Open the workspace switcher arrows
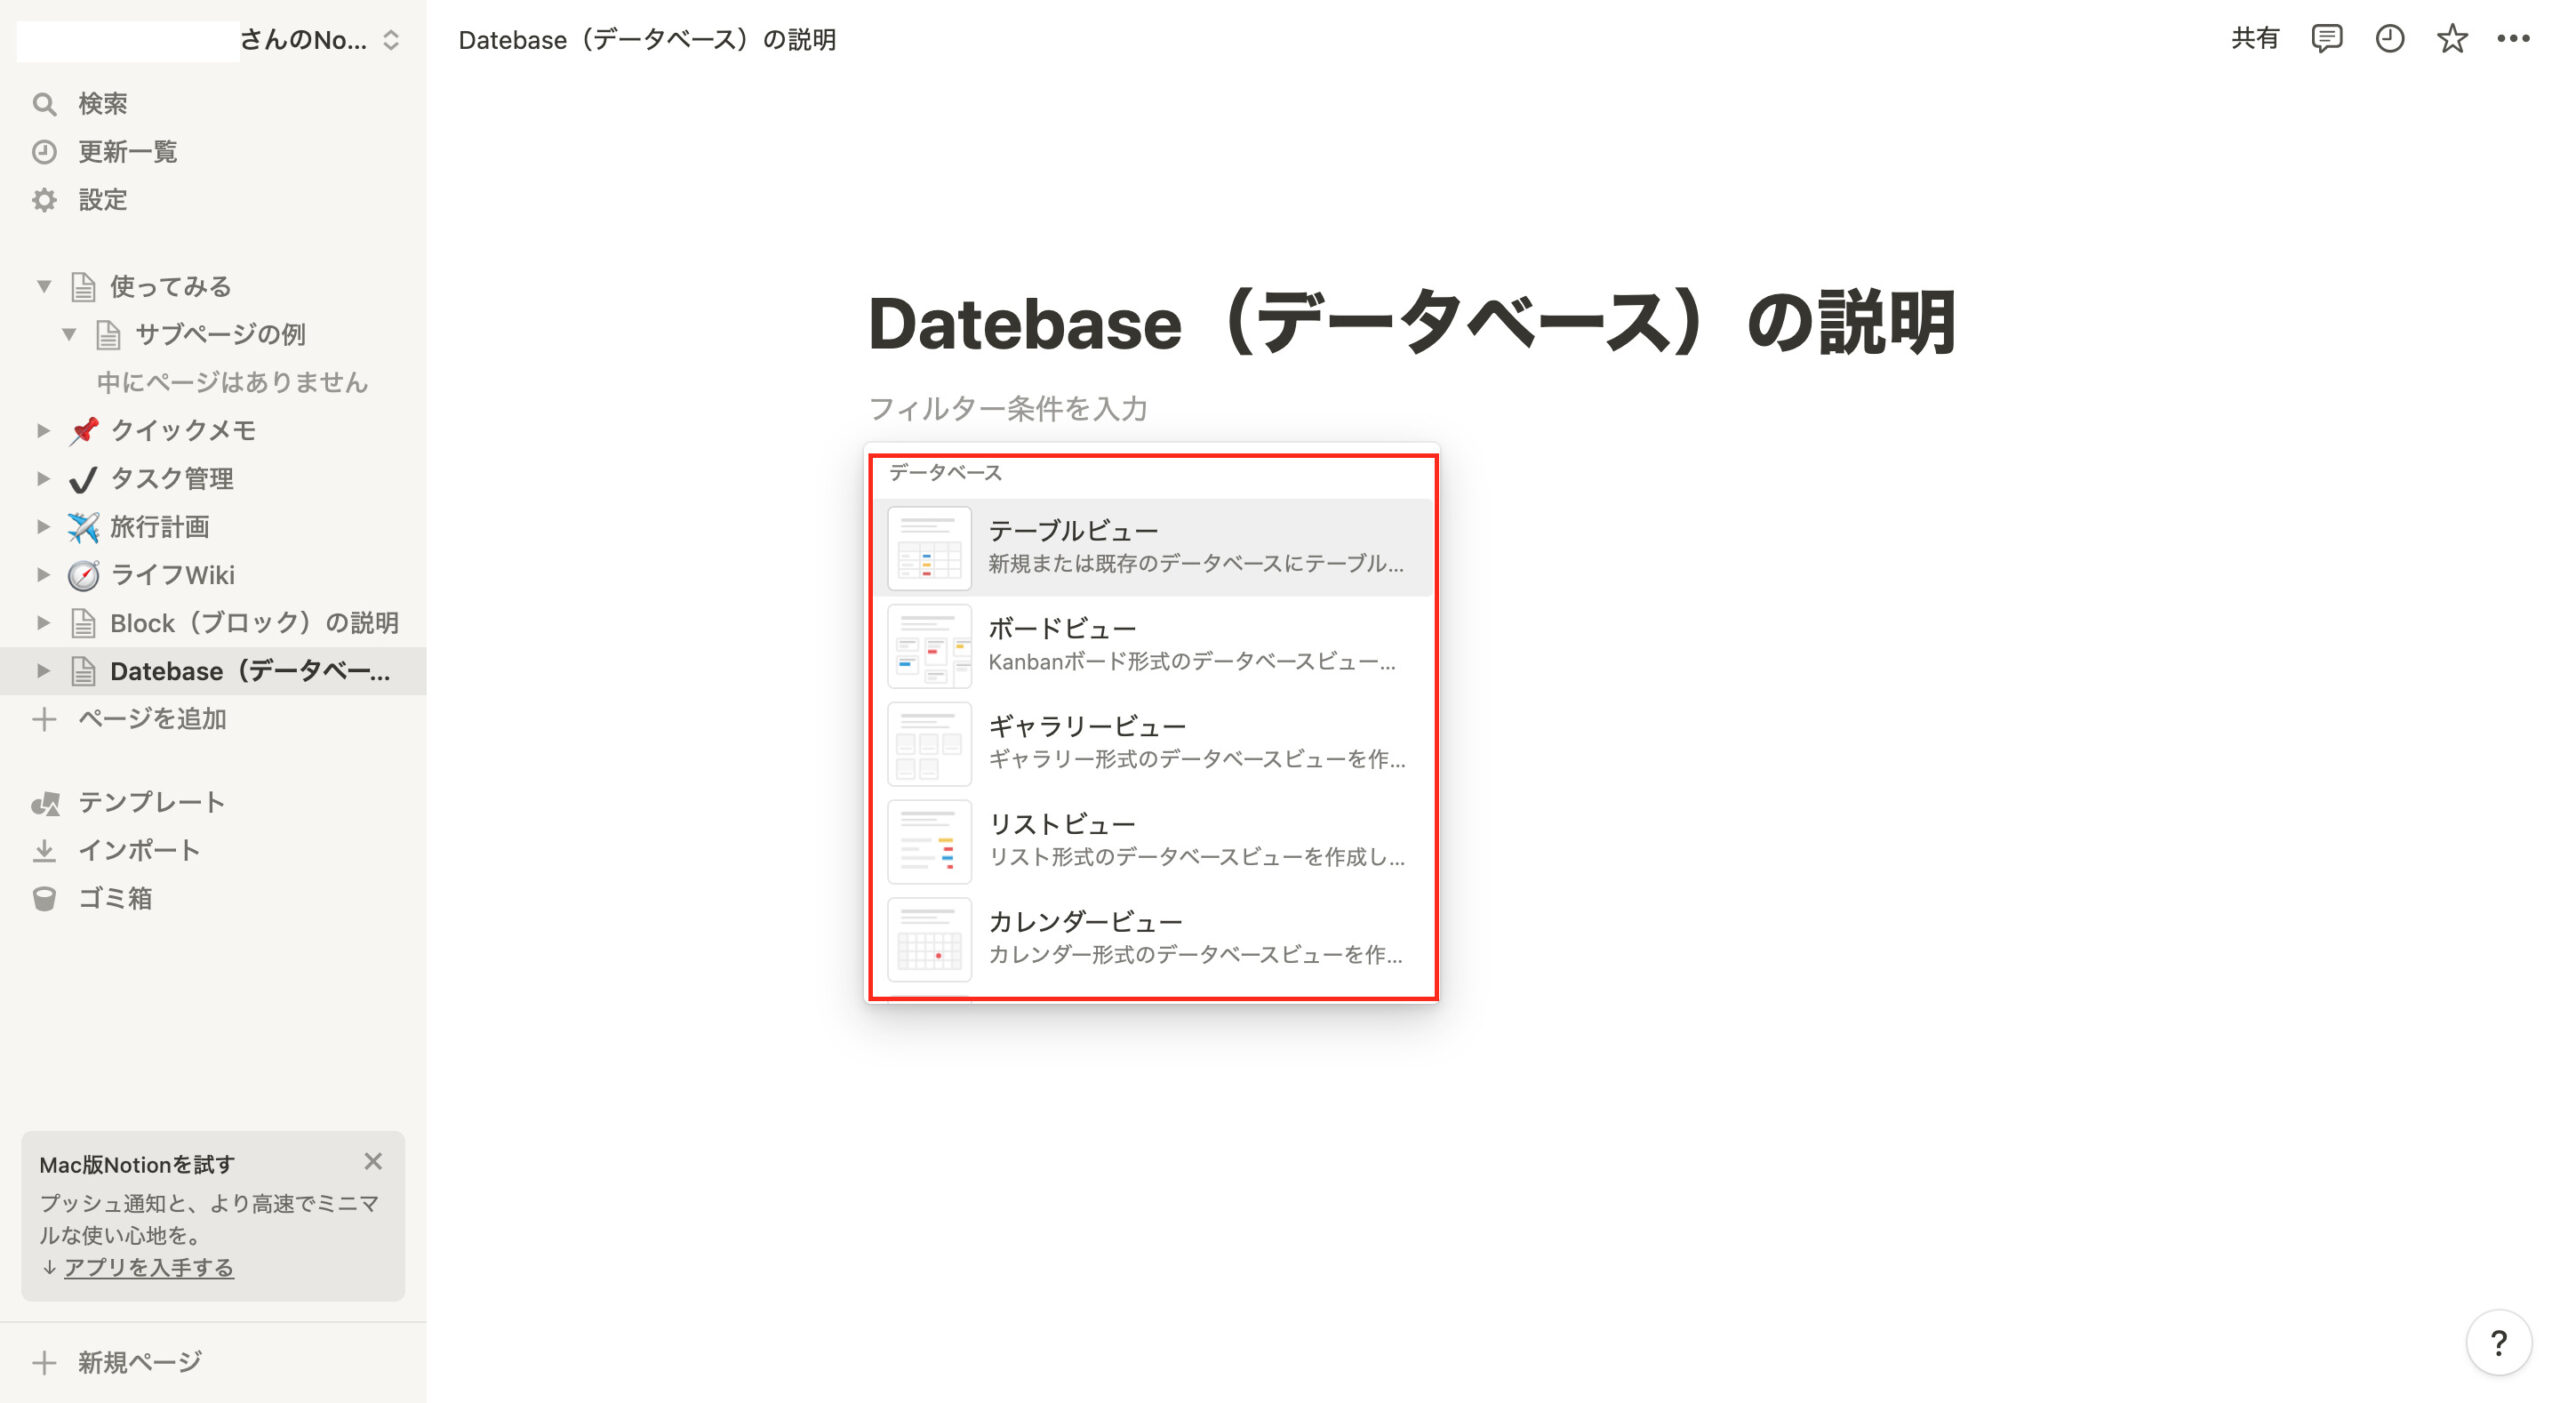Image resolution: width=2560 pixels, height=1403 pixels. pyautogui.click(x=391, y=40)
